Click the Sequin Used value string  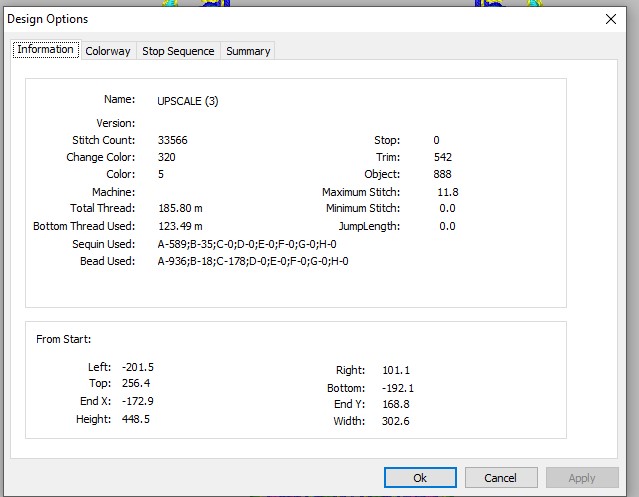tap(247, 244)
